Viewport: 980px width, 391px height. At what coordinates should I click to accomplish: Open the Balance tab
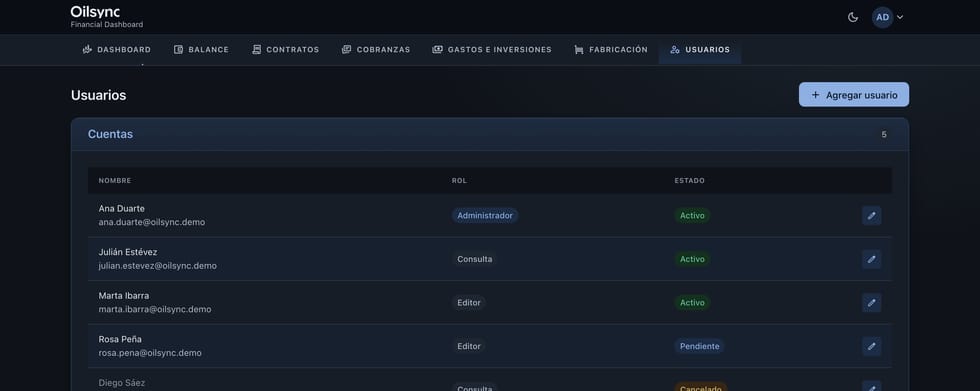pos(201,50)
